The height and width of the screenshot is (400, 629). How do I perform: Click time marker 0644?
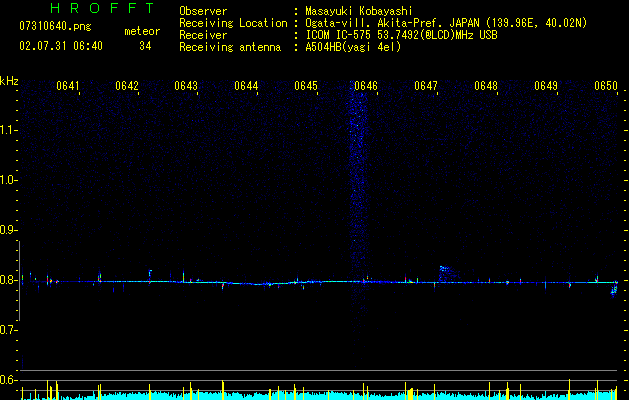[246, 86]
